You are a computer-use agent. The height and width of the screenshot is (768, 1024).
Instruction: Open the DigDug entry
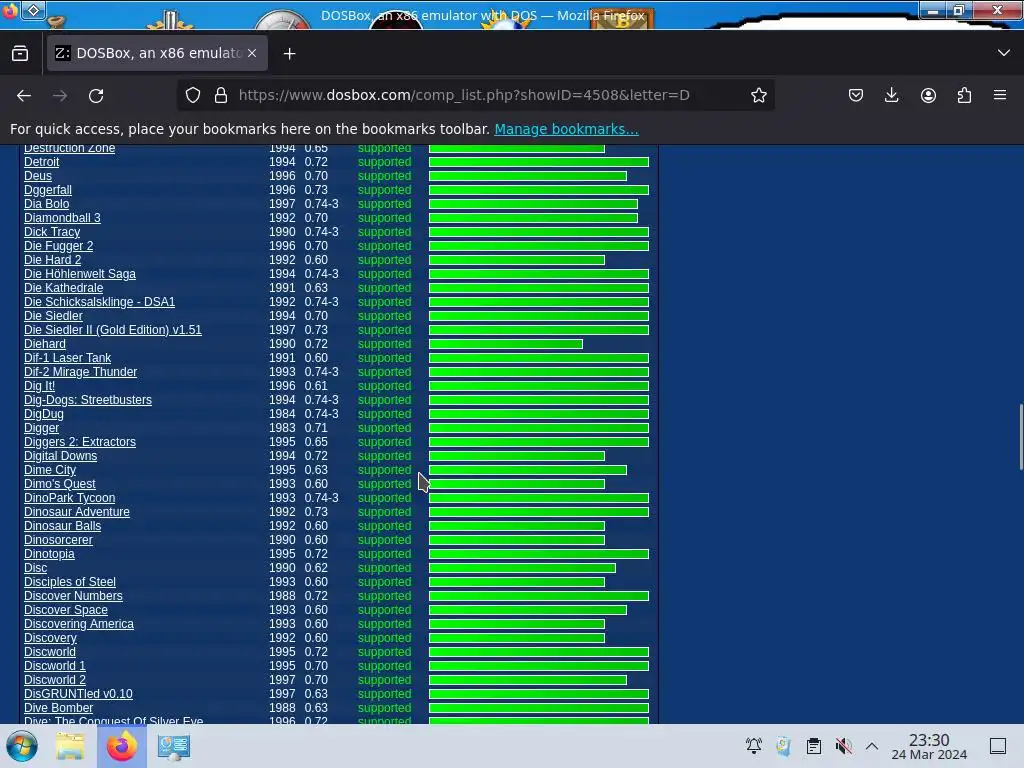(x=44, y=414)
